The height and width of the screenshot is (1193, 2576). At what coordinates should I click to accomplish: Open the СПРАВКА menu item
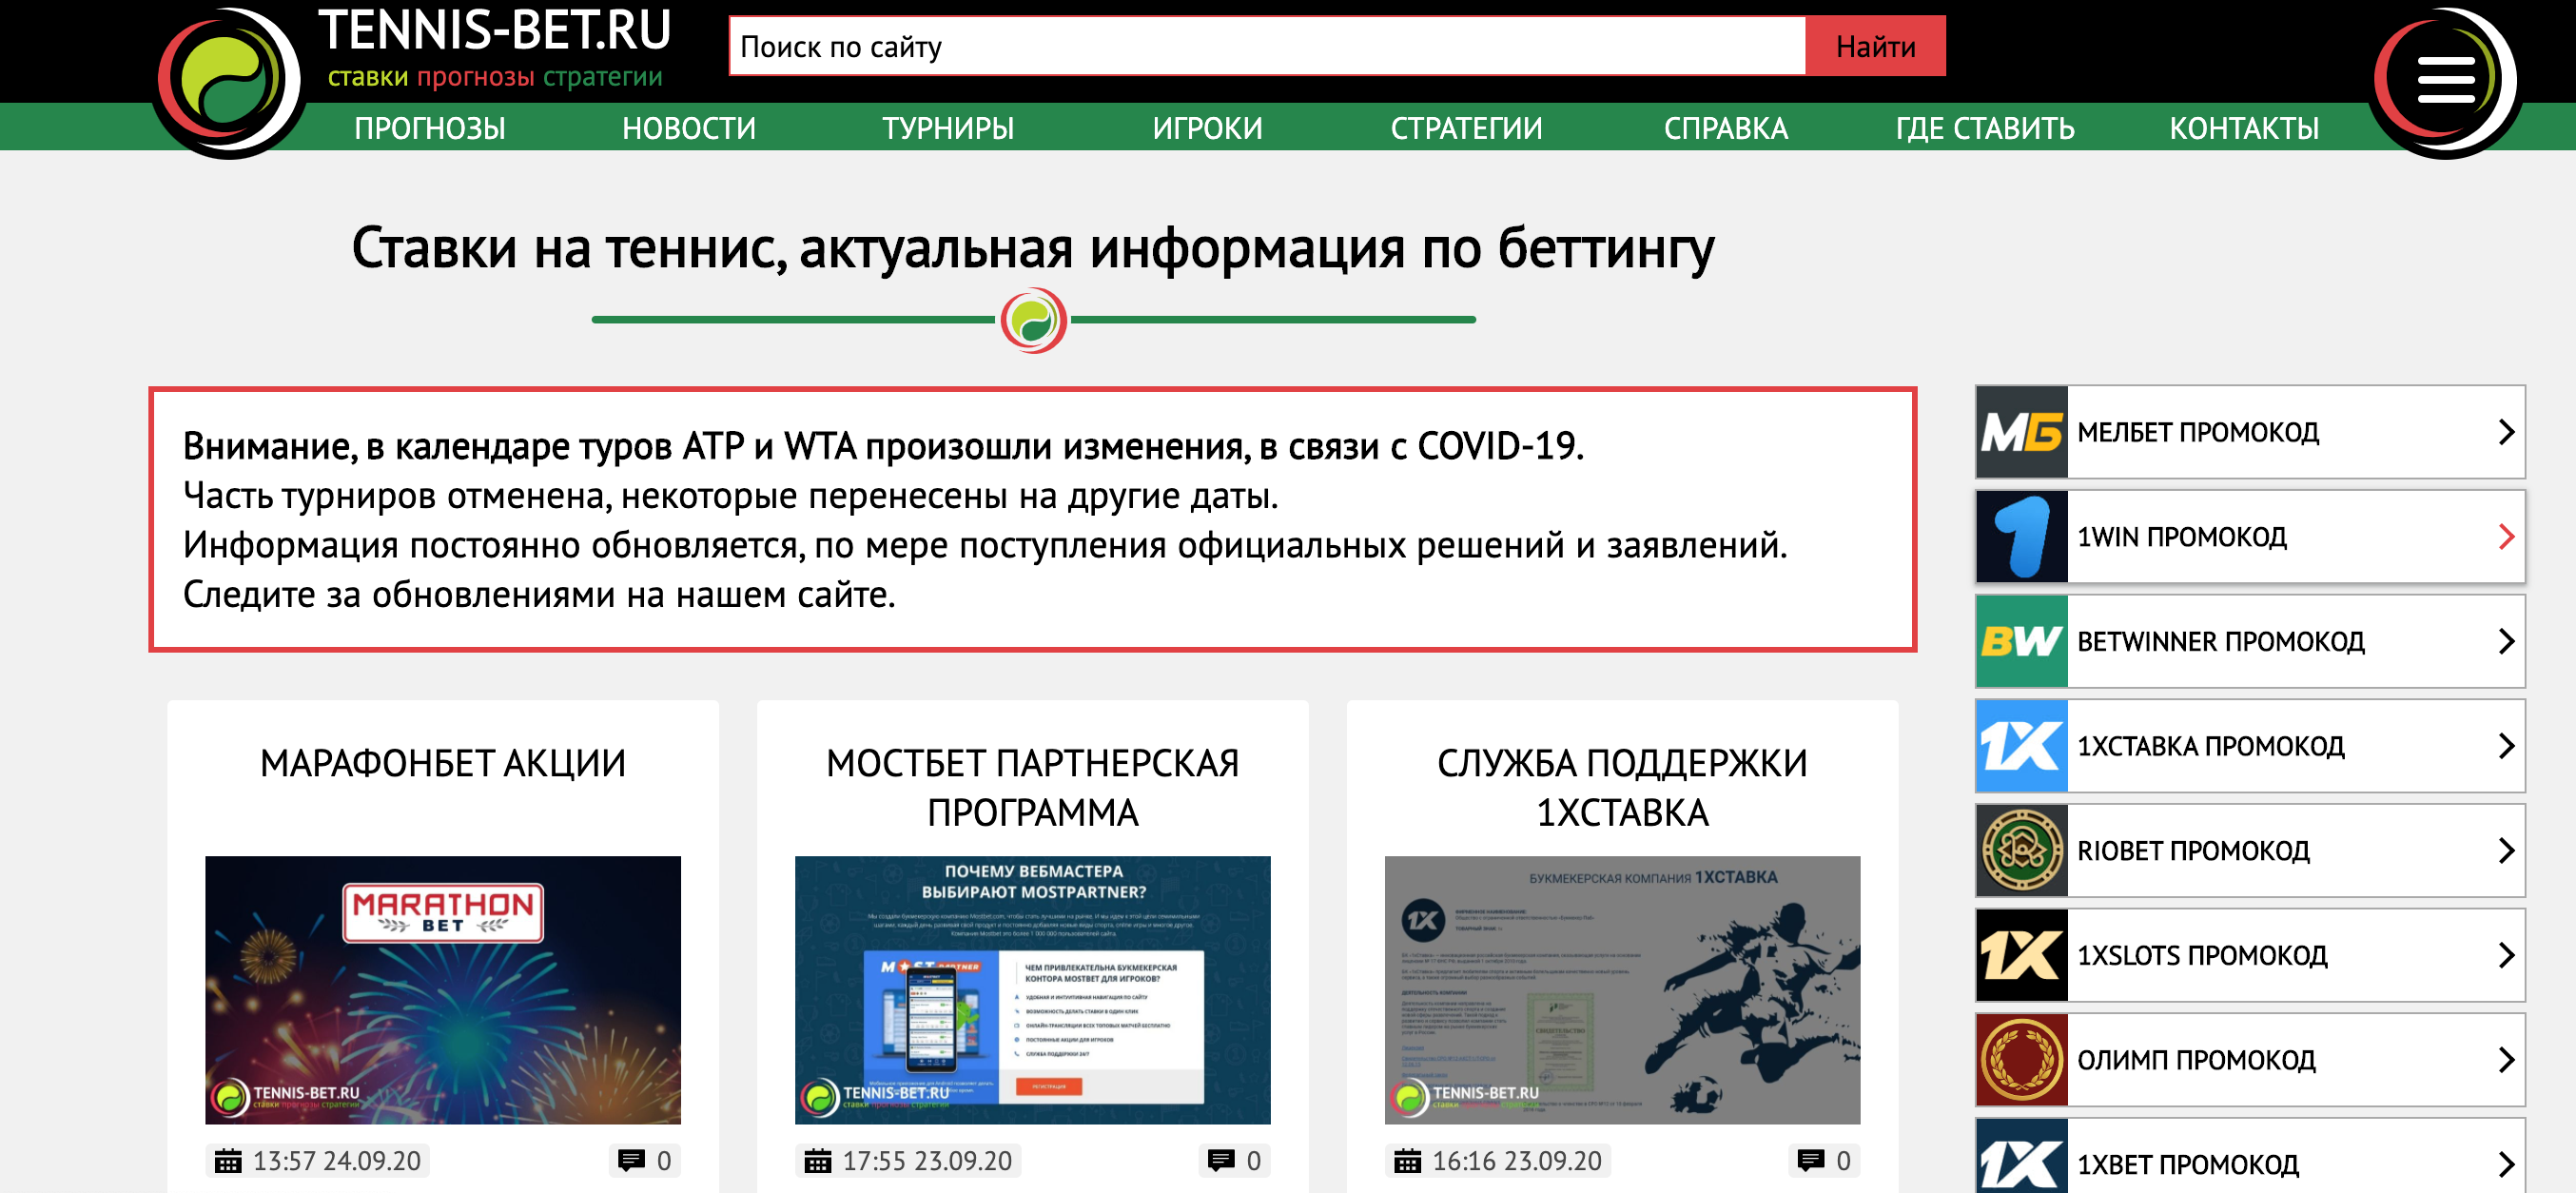point(1726,128)
